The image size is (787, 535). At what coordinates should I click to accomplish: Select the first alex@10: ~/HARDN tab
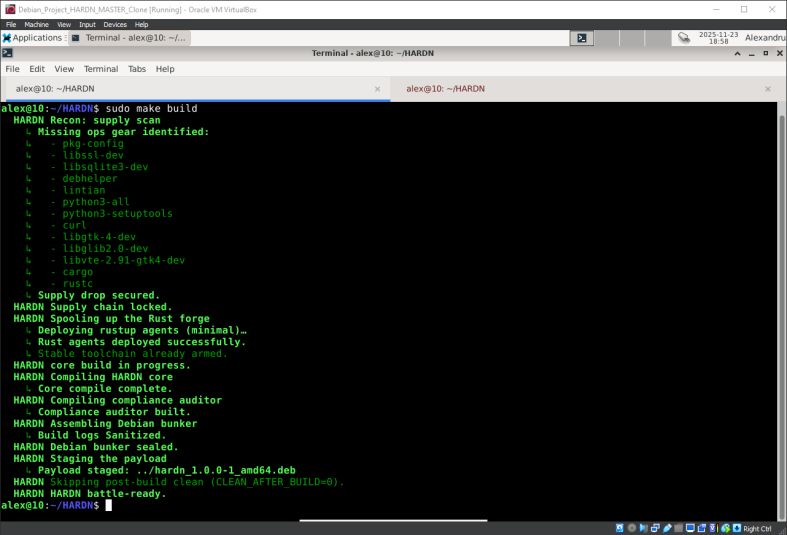click(x=195, y=89)
